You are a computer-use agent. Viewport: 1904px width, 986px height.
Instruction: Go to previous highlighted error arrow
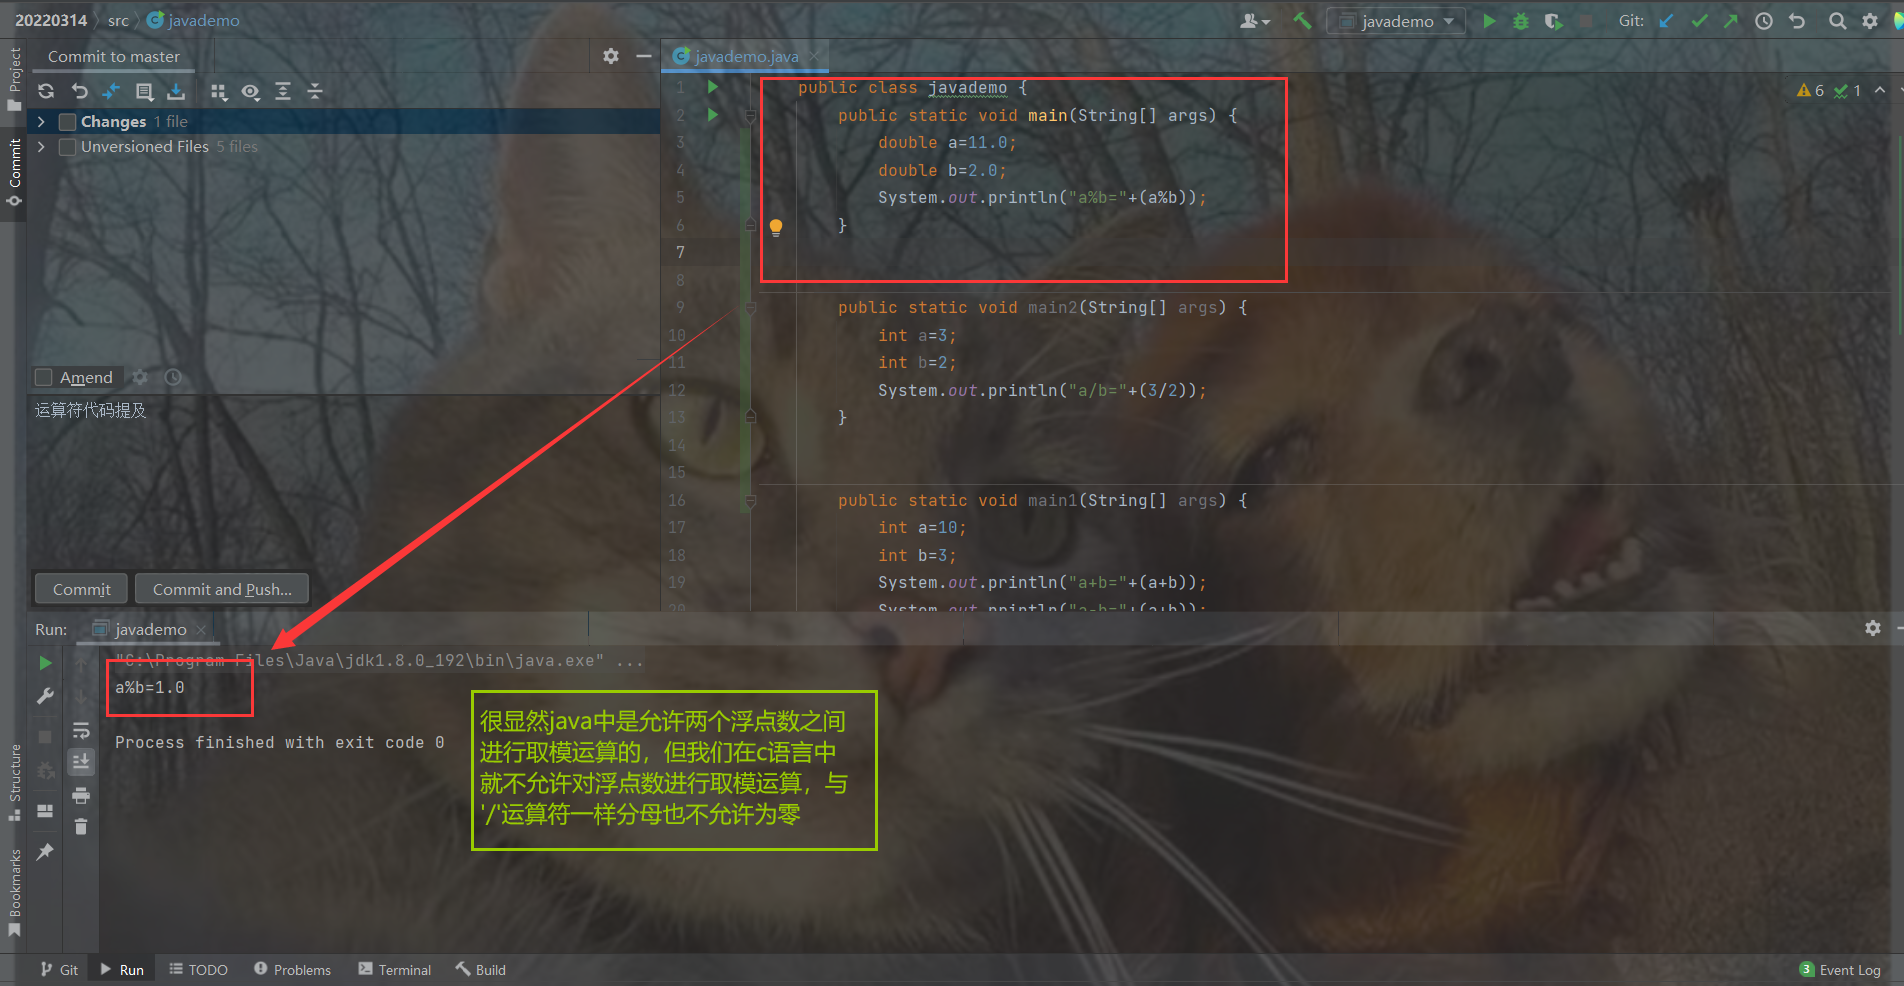[x=1880, y=90]
